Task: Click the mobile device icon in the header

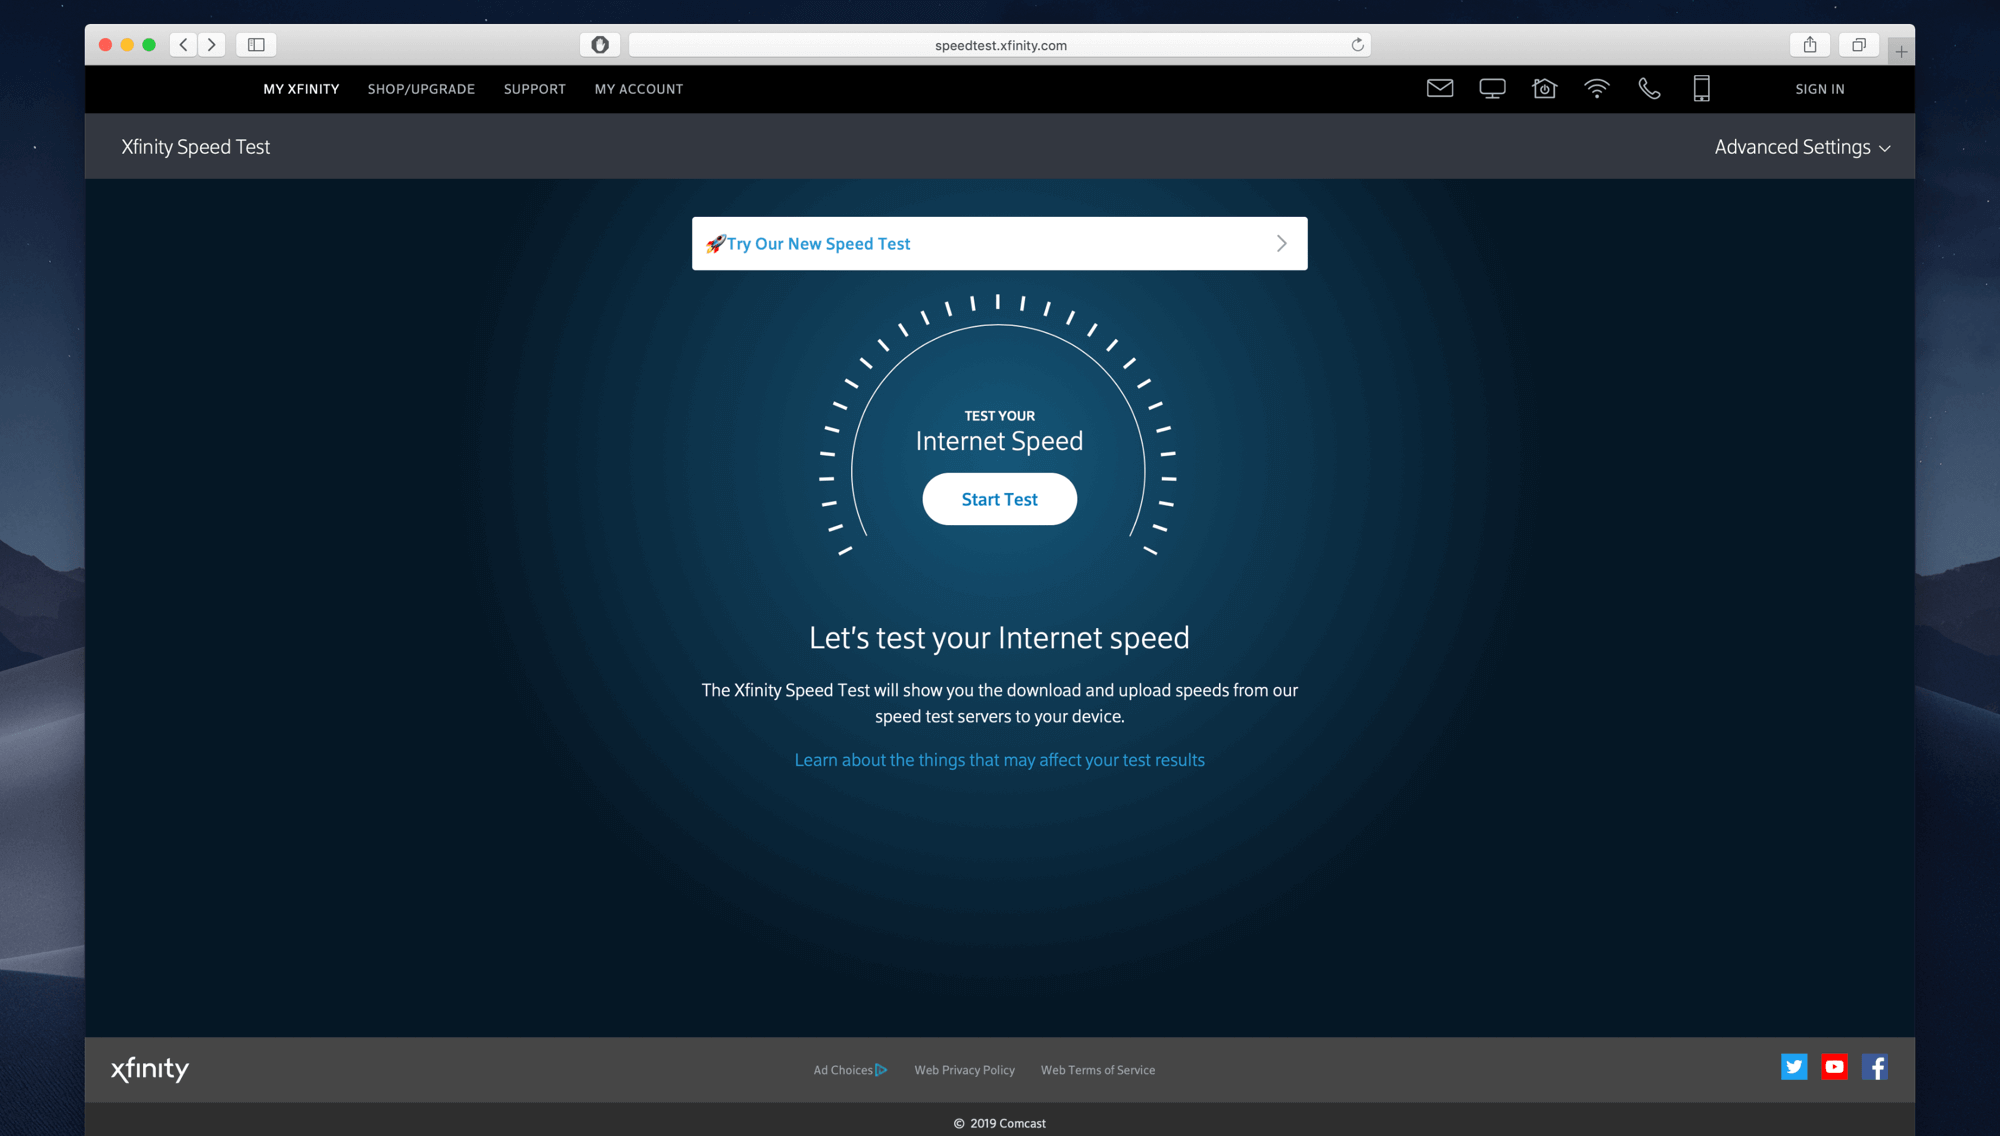Action: (1701, 88)
